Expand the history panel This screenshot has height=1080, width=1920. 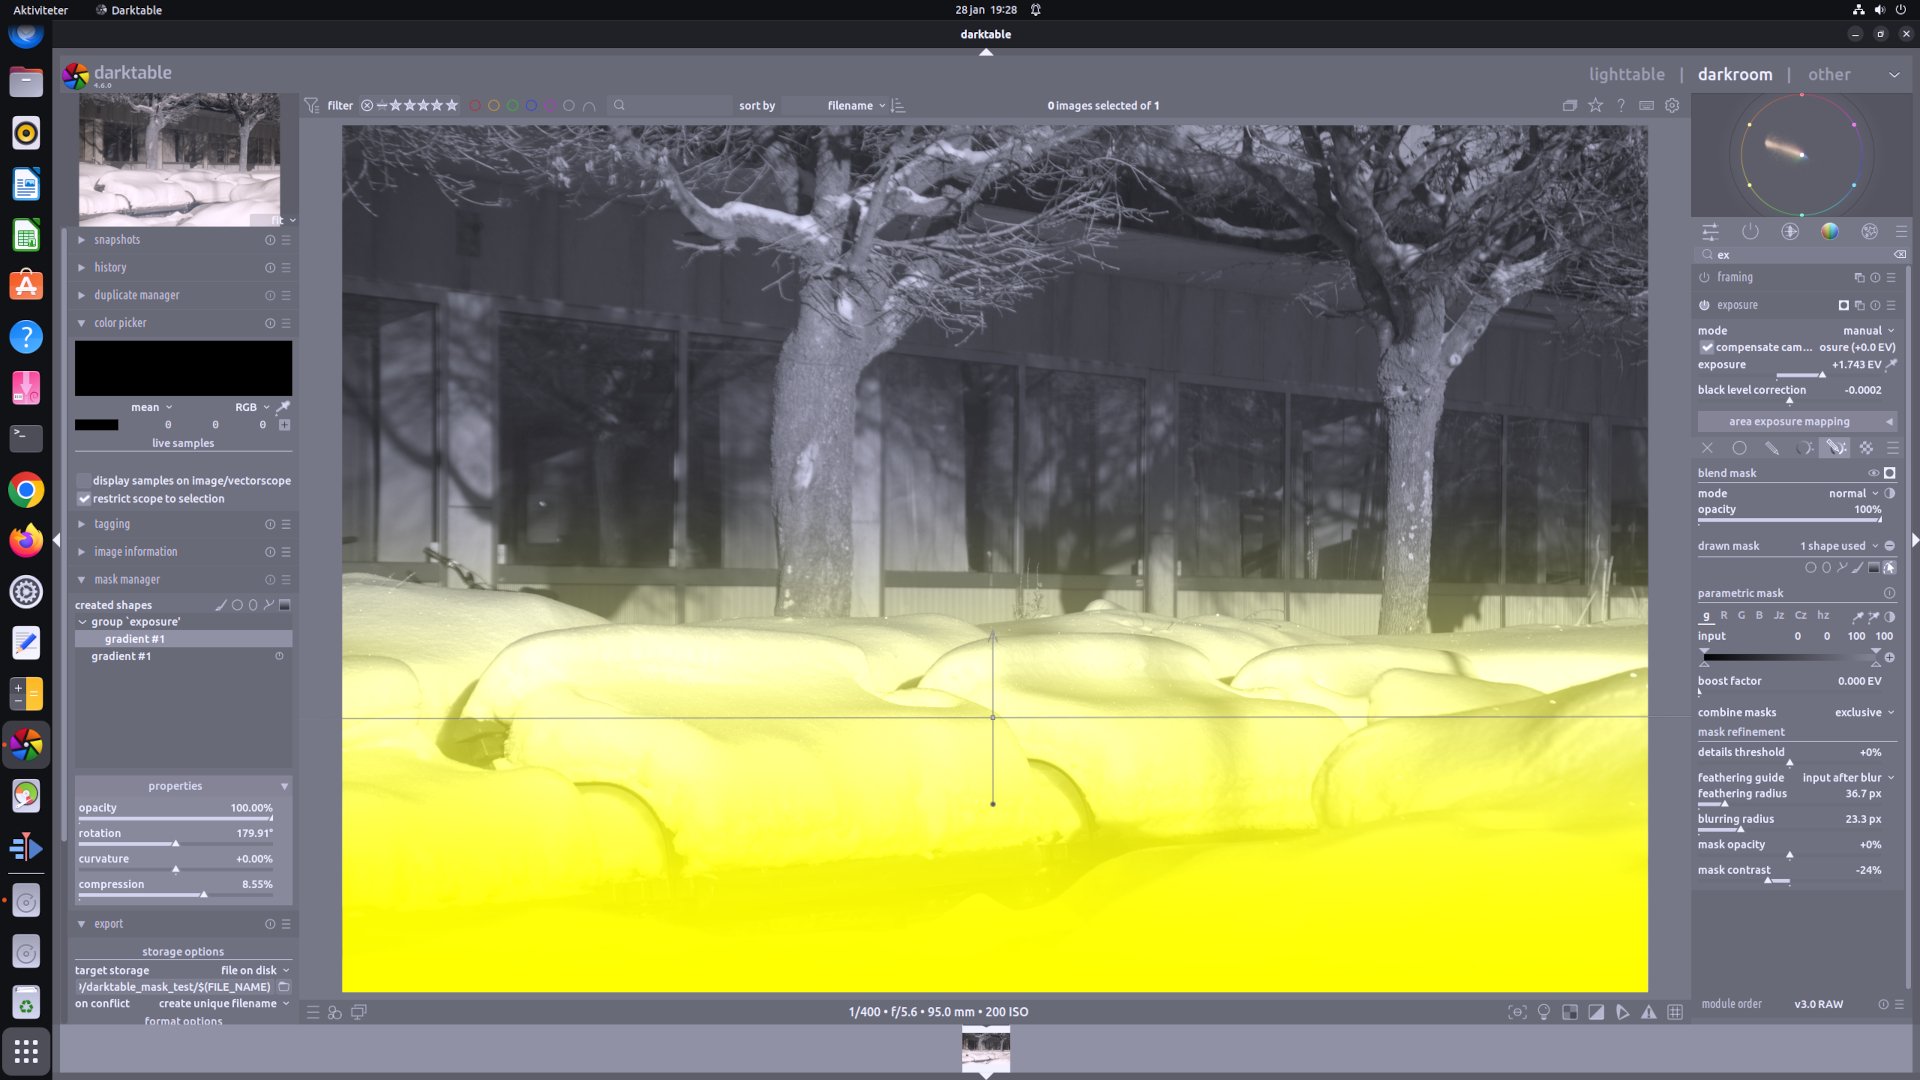[110, 268]
